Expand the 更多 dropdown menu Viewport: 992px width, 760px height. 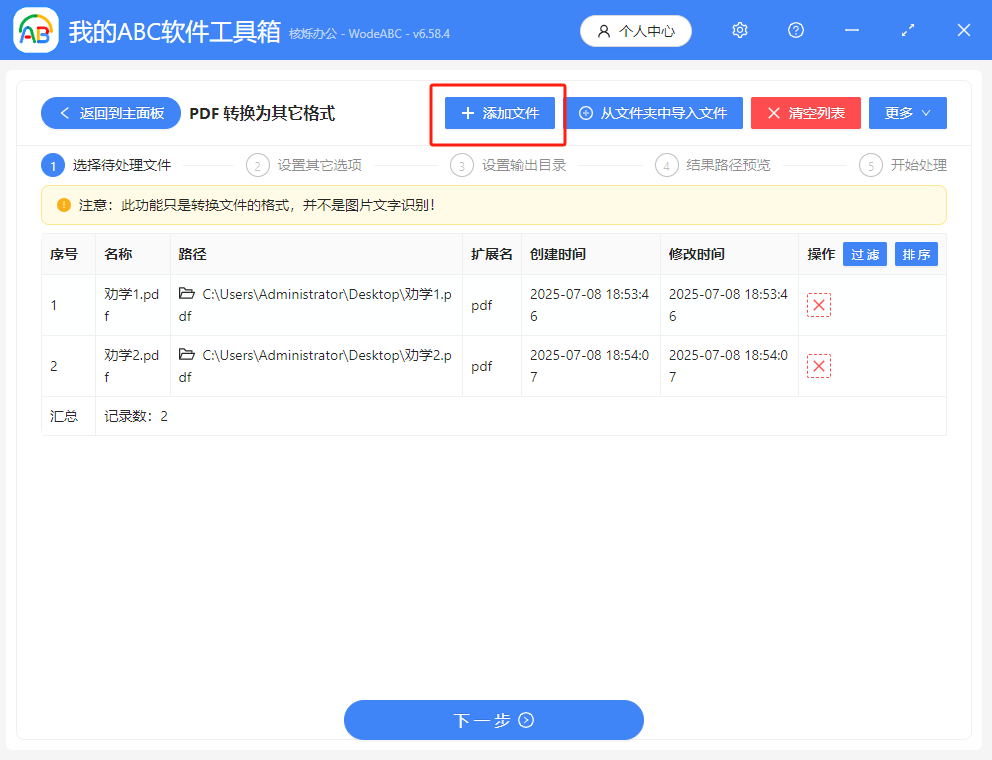click(x=907, y=112)
